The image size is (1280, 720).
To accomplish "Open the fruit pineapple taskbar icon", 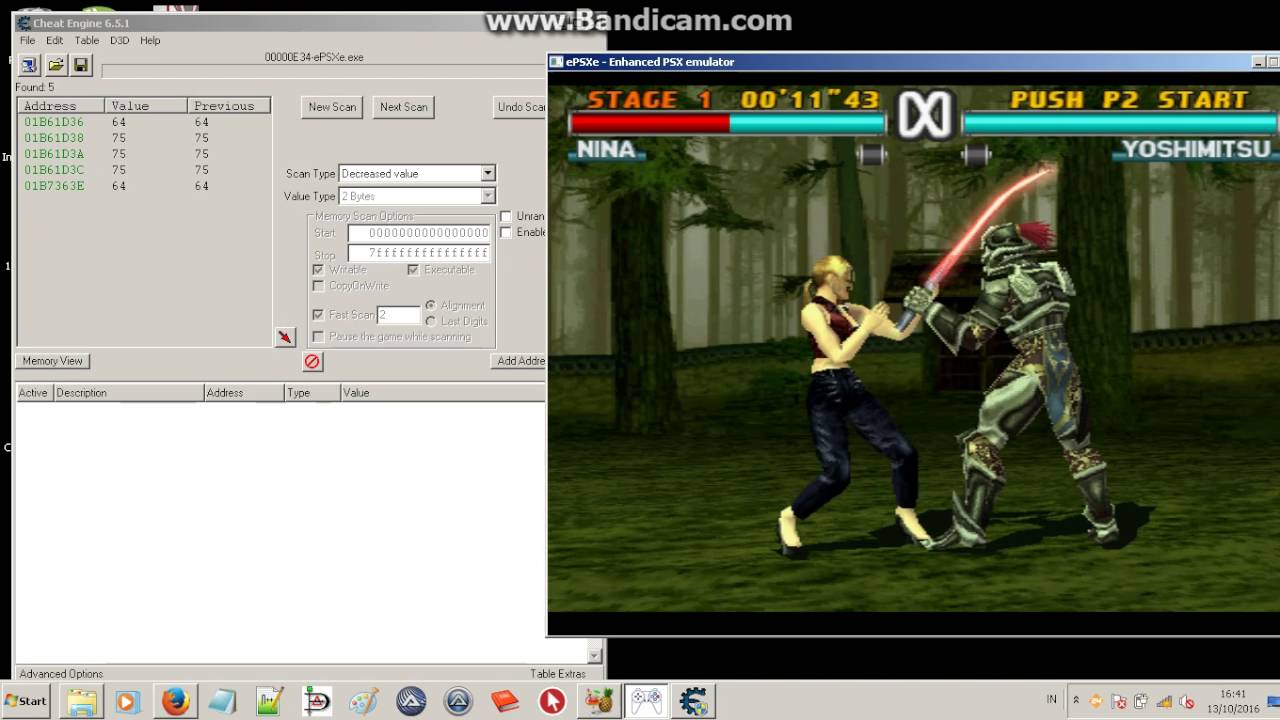I will pyautogui.click(x=599, y=701).
